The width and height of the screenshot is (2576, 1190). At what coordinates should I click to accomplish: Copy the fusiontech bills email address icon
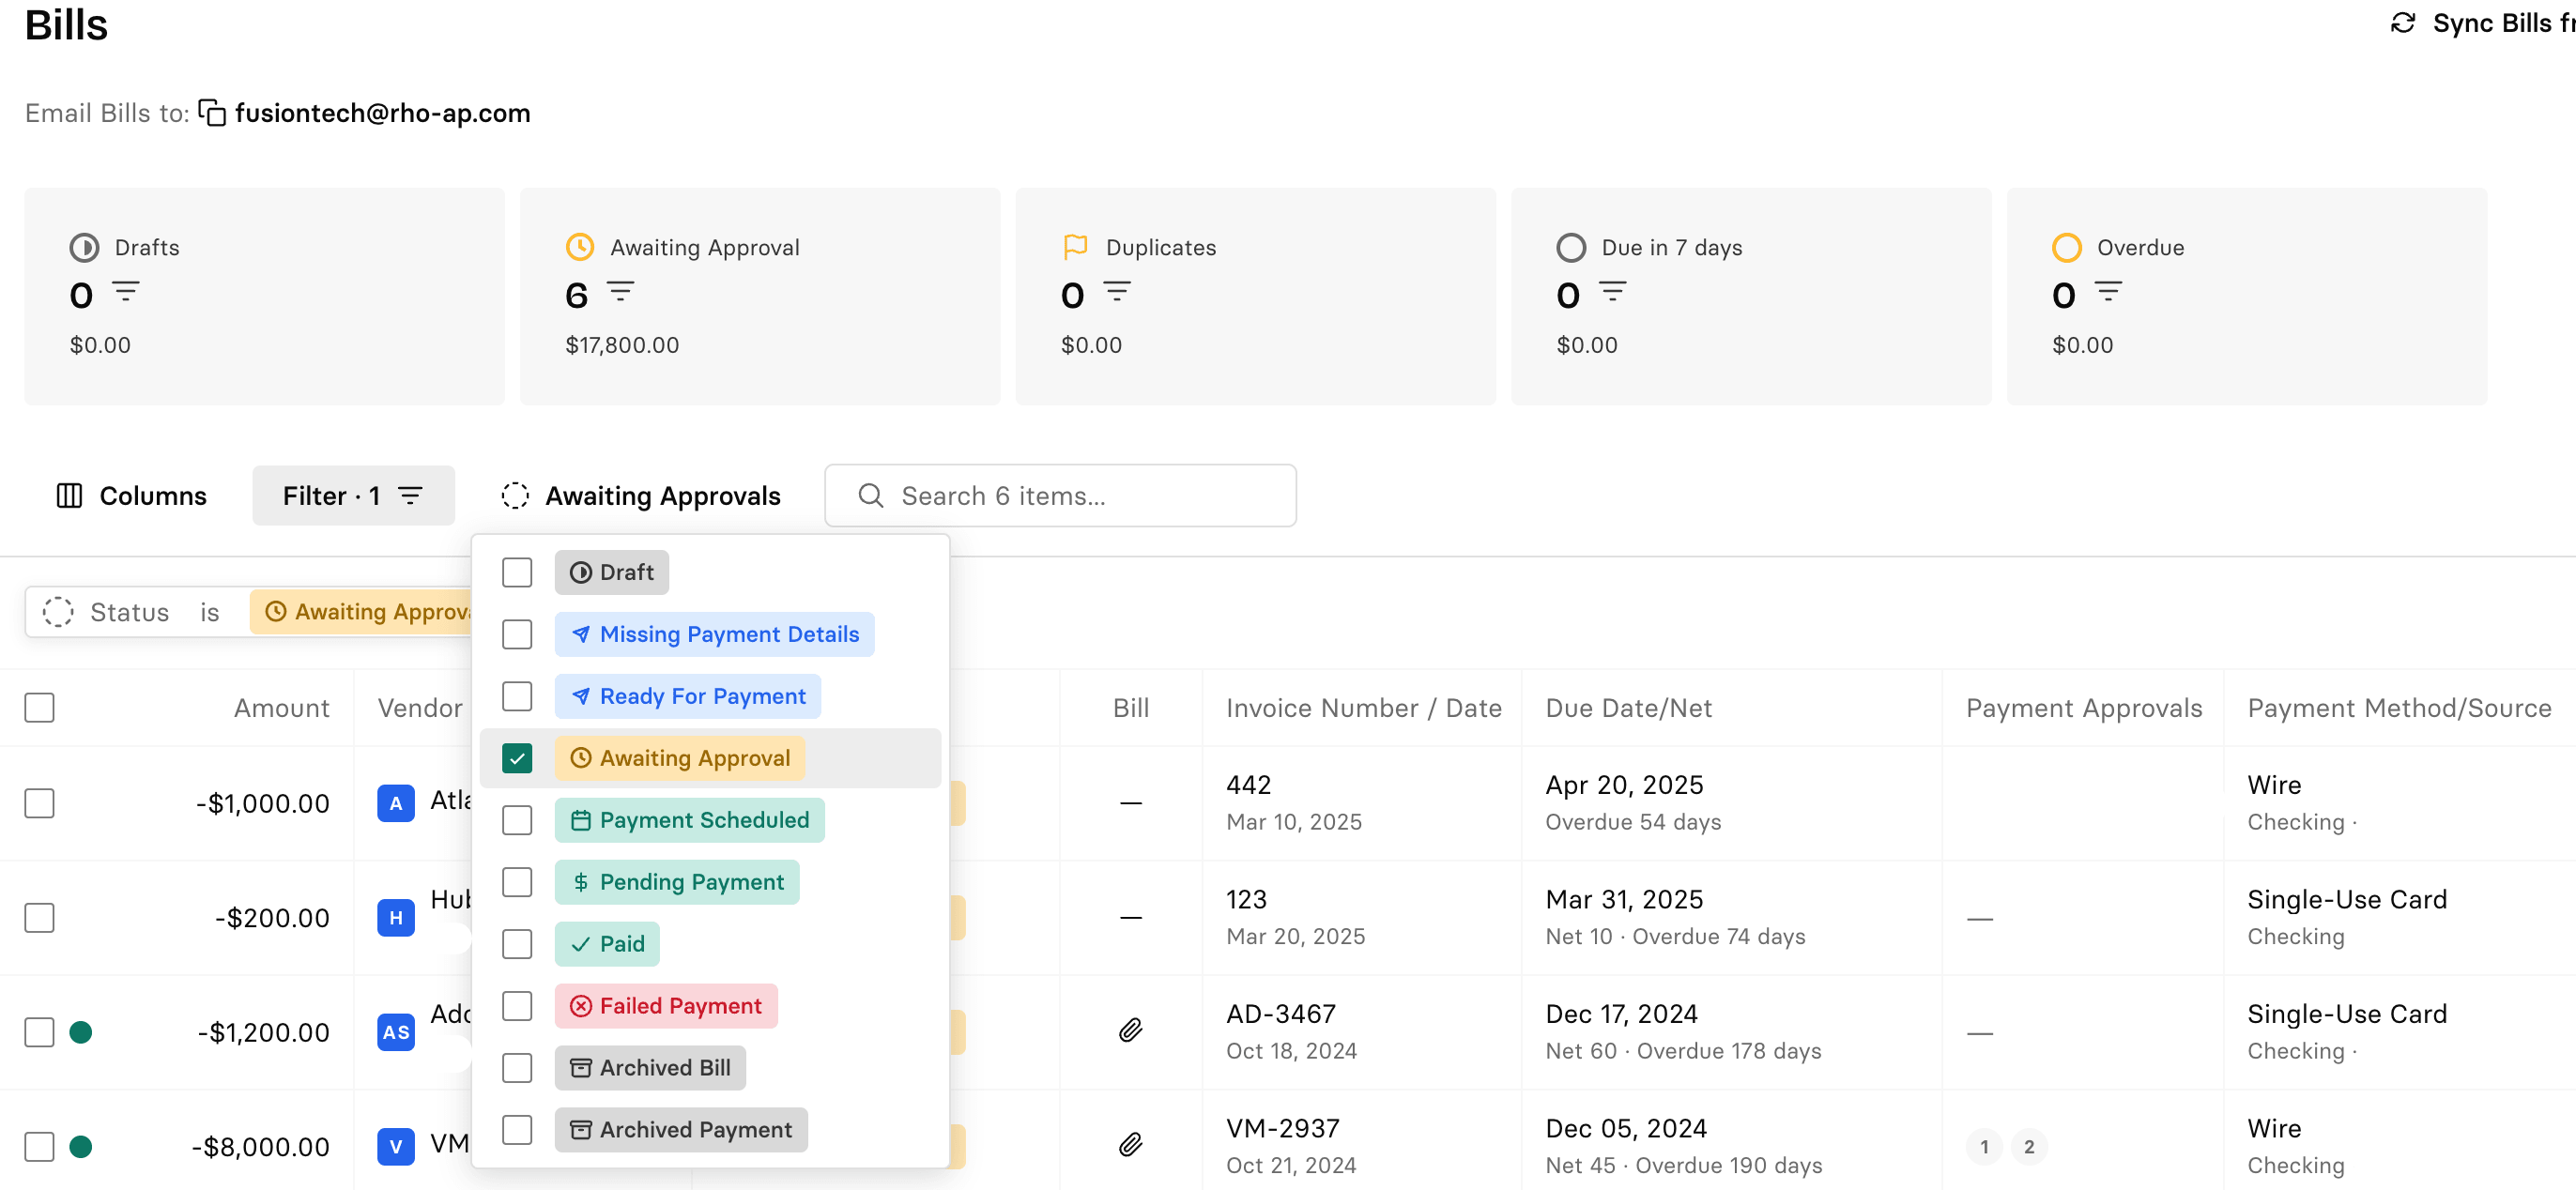coord(212,113)
